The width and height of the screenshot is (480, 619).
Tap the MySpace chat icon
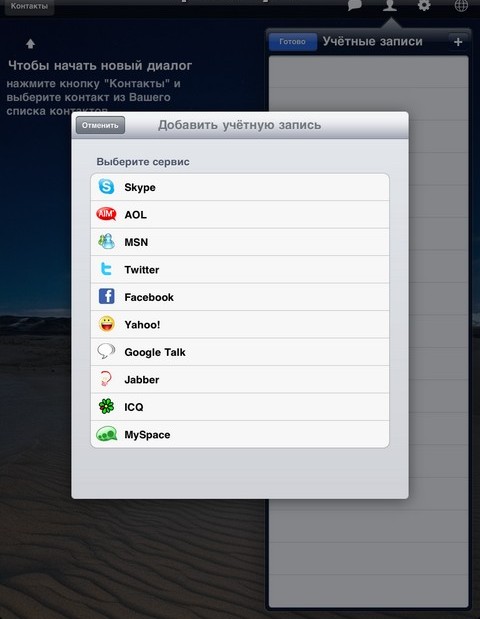[x=107, y=434]
